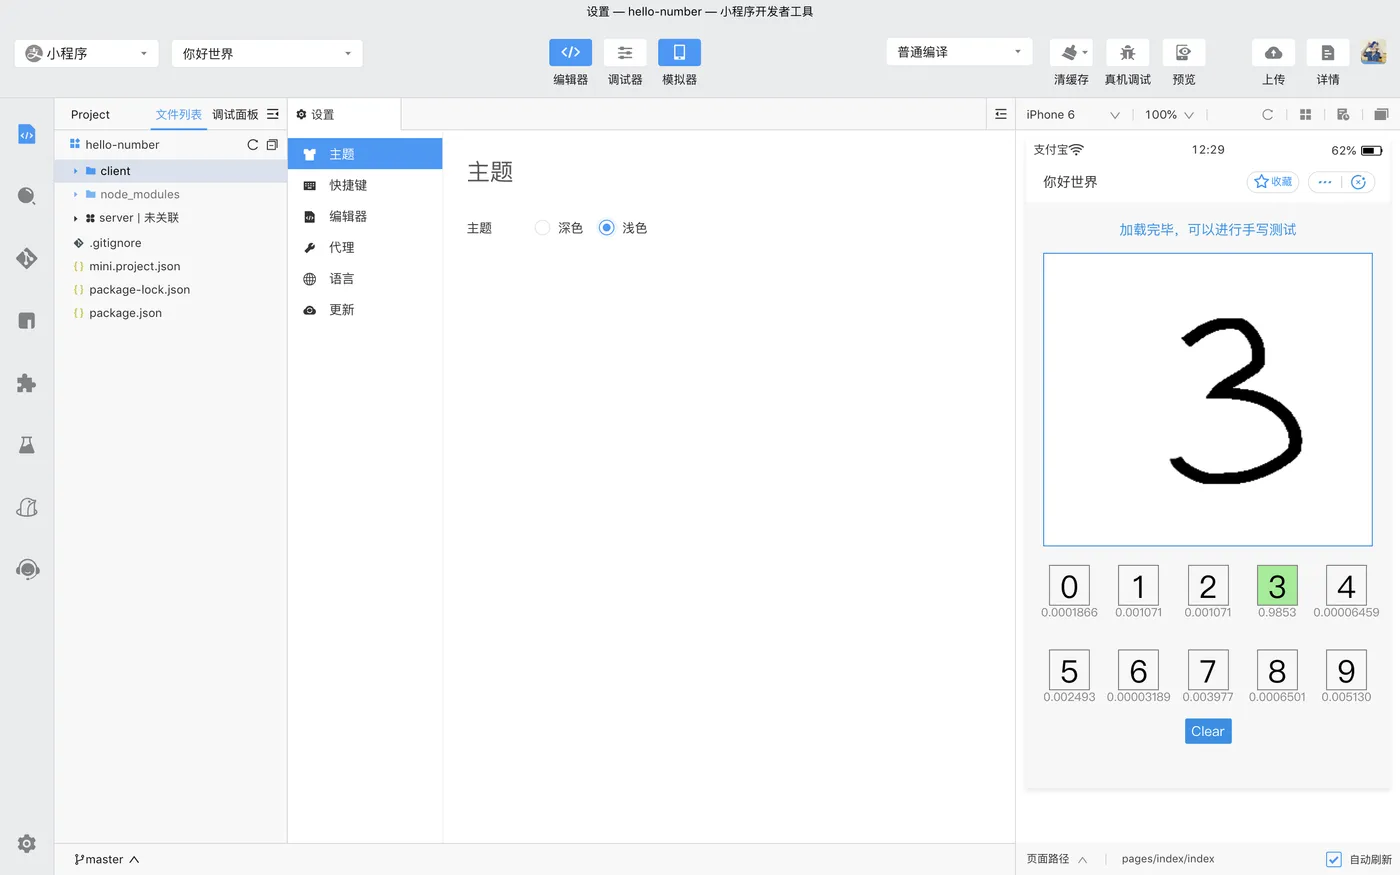Image resolution: width=1400 pixels, height=875 pixels.
Task: Open the mini program three-dots menu
Action: point(1325,182)
